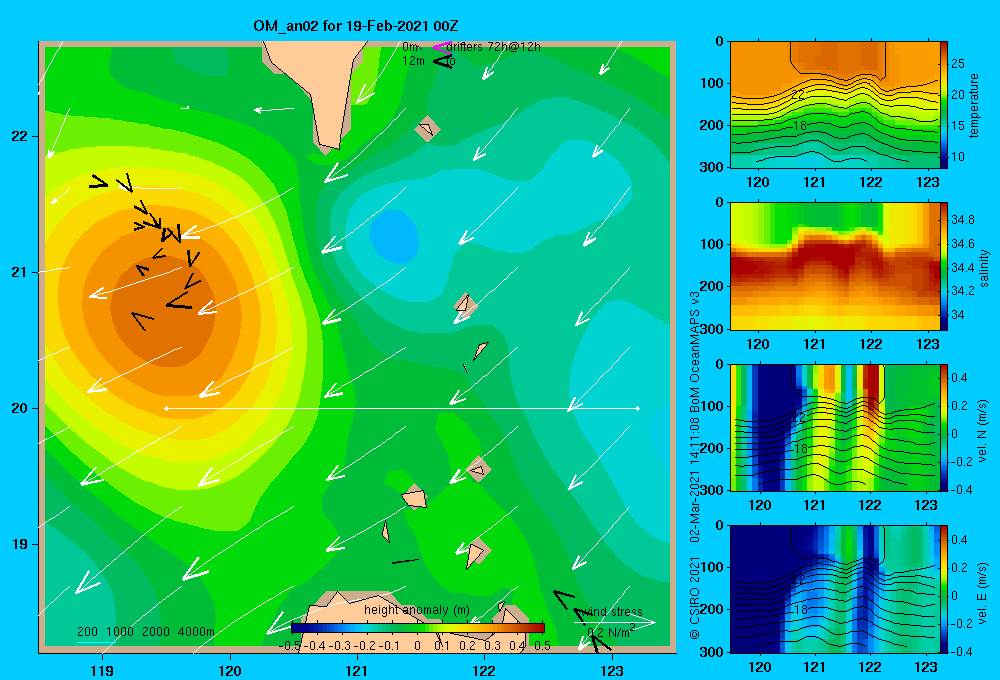The image size is (1000, 680).
Task: Click latitude label 22 on main map
Action: (19, 136)
